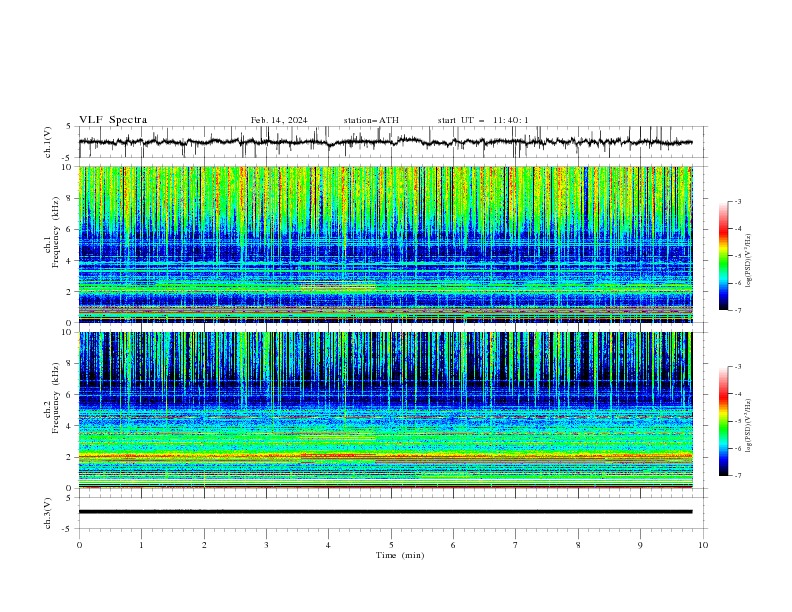792x612 pixels.
Task: Click the 'VLF Spectra' title text
Action: (113, 120)
